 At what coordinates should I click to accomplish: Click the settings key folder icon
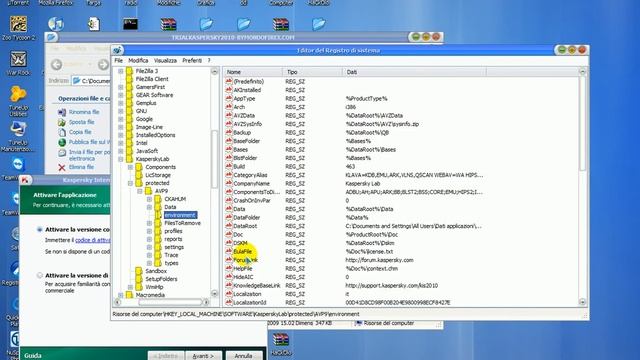158,247
